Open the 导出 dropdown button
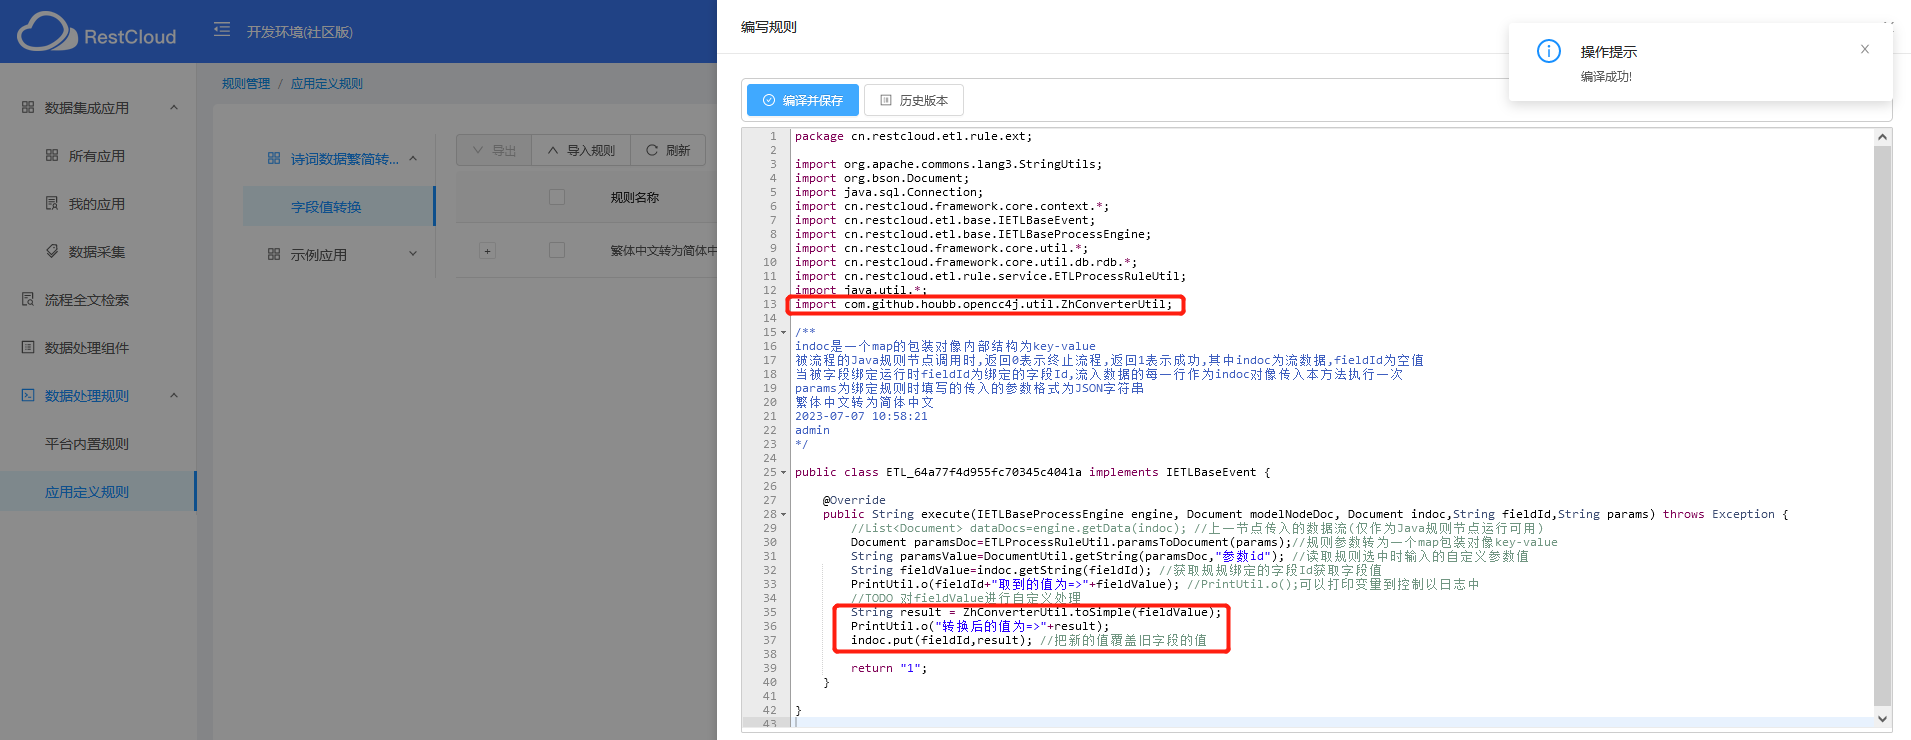Screen dimensions: 1911x740 494,150
